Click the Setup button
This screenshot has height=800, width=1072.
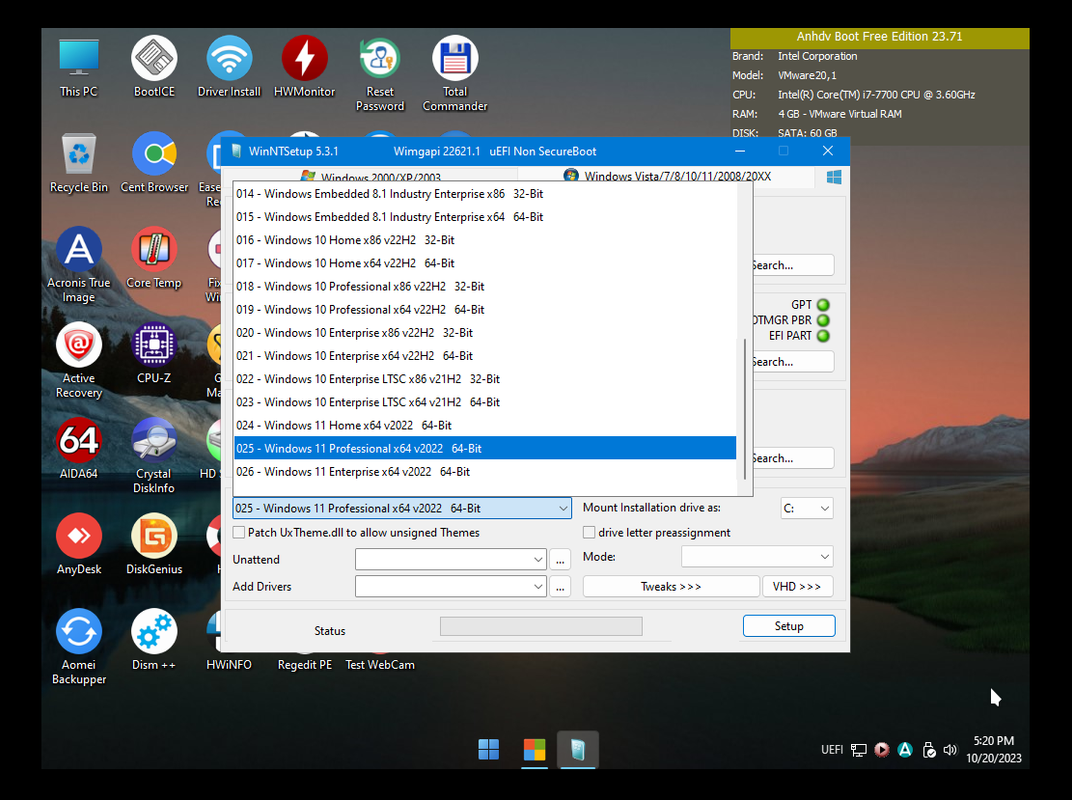pyautogui.click(x=789, y=626)
